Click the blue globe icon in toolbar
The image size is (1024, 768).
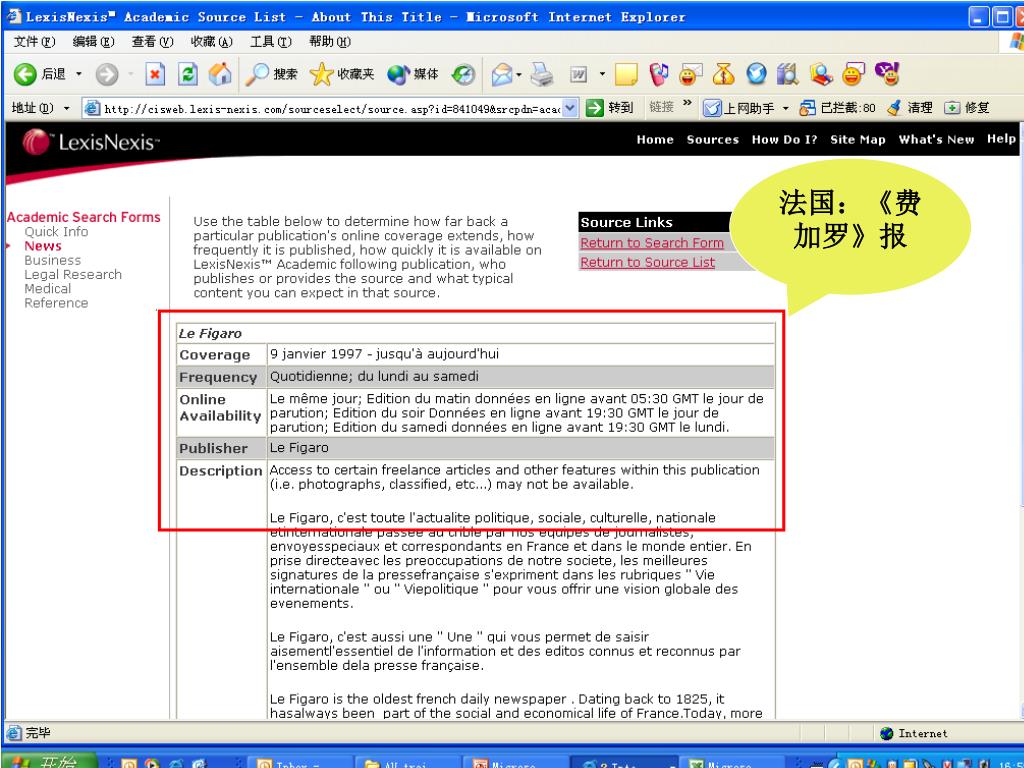click(x=756, y=74)
